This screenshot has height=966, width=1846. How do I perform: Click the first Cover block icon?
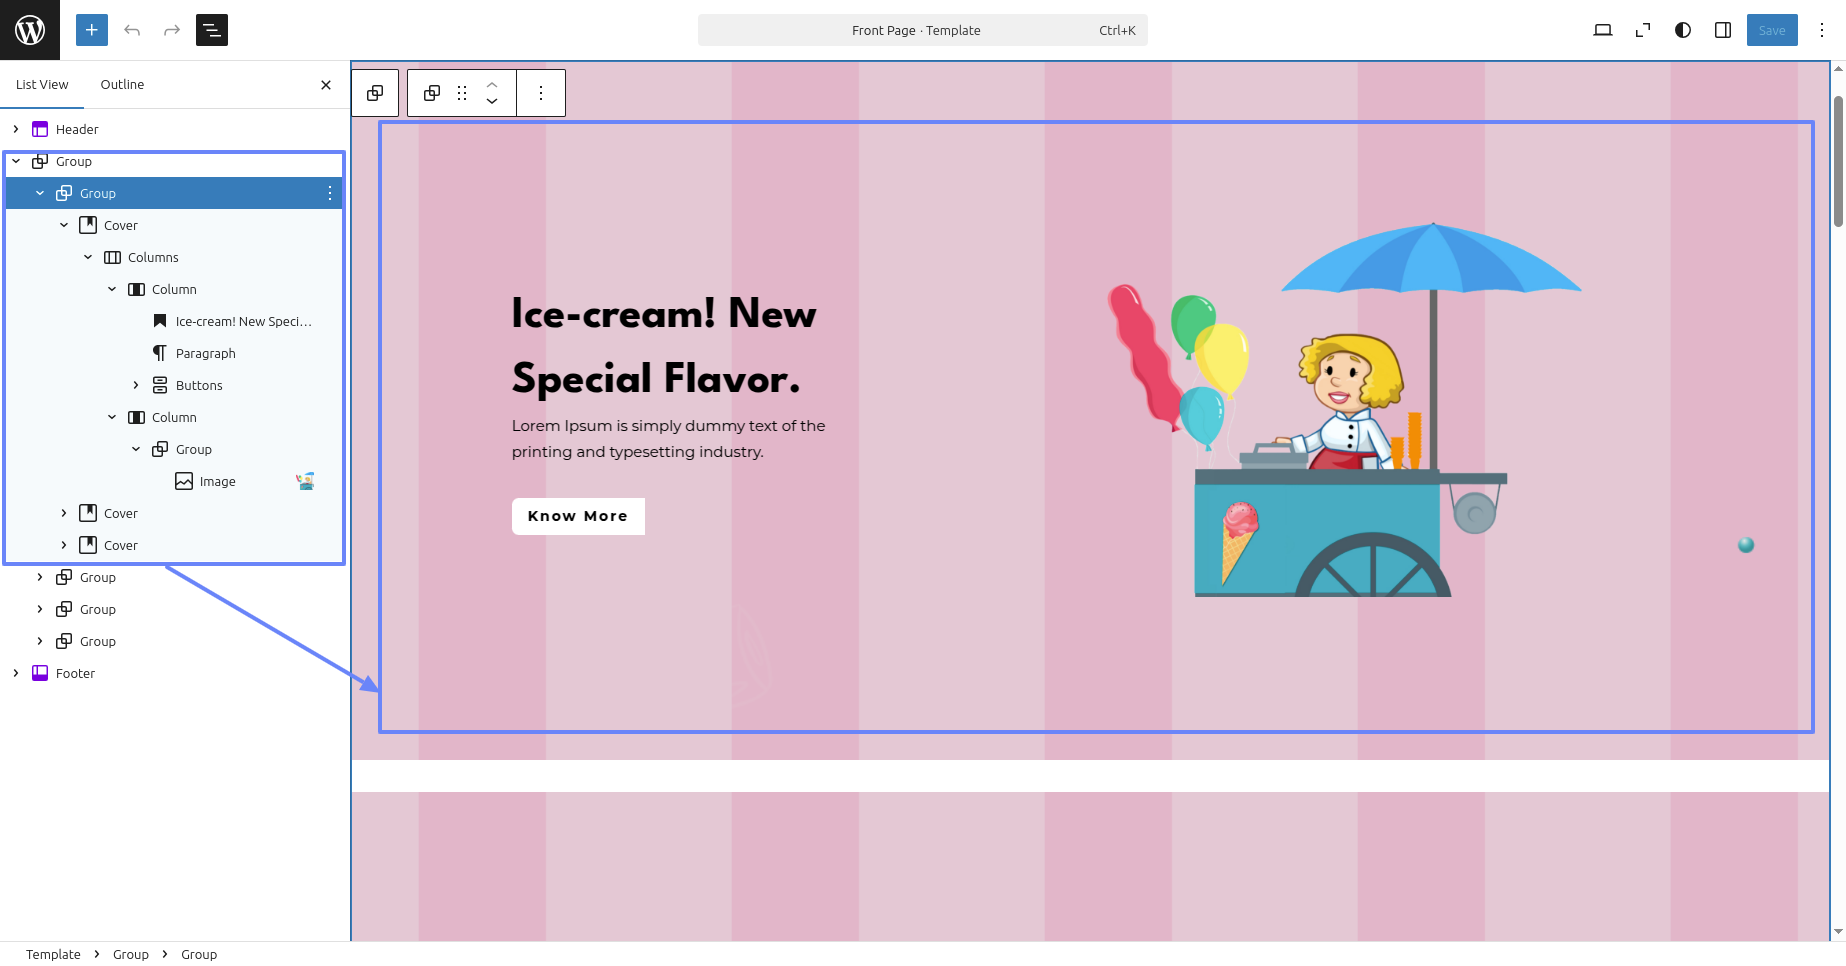(88, 225)
